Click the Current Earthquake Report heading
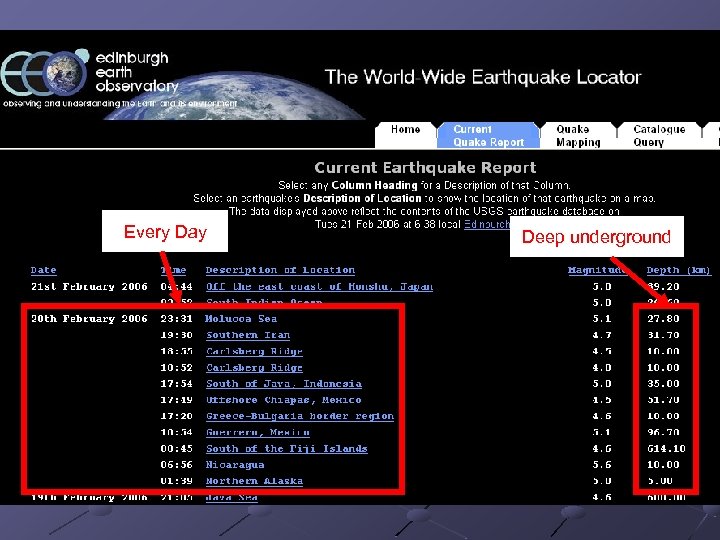This screenshot has width=720, height=540. 425,168
